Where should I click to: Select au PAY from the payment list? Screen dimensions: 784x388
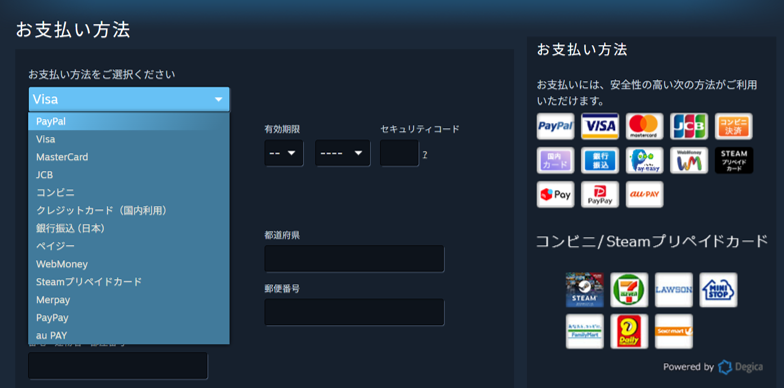point(129,336)
